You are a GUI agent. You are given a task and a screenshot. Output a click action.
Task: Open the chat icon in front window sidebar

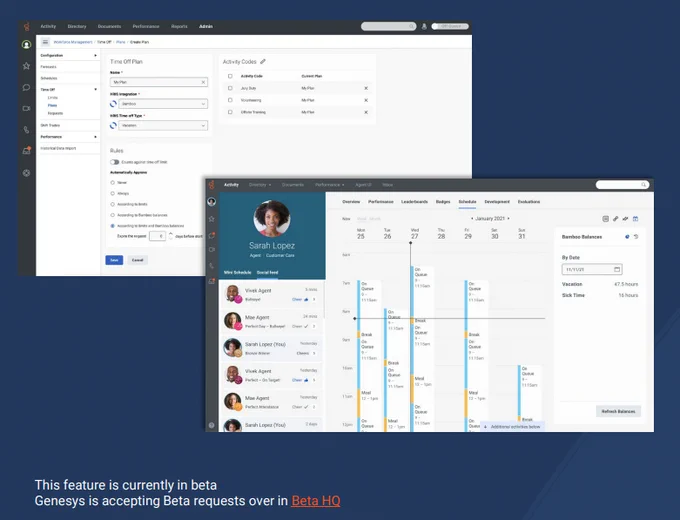pyautogui.click(x=212, y=235)
